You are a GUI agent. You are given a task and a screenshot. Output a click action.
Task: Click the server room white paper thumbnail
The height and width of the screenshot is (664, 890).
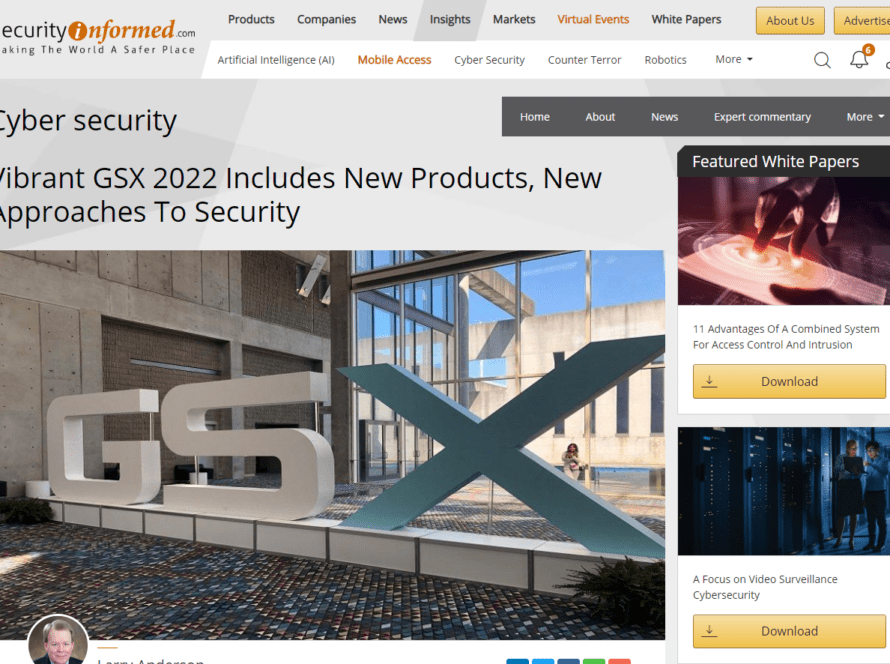pyautogui.click(x=784, y=491)
